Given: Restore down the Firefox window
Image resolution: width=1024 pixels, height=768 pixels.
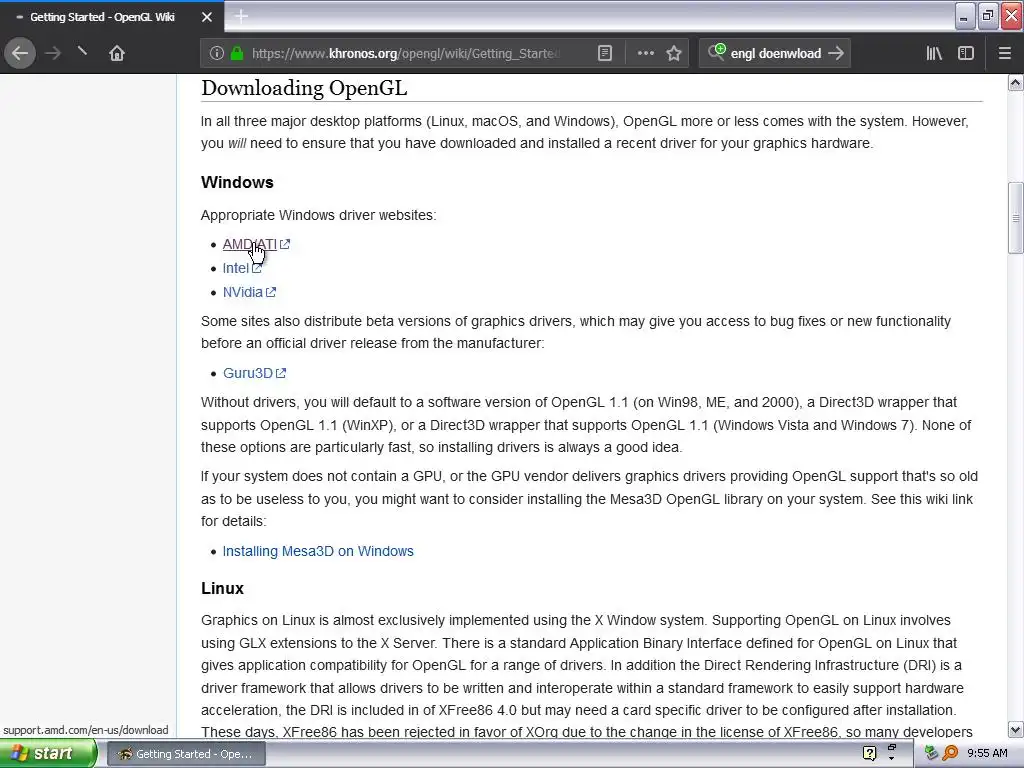Looking at the screenshot, I should (988, 16).
